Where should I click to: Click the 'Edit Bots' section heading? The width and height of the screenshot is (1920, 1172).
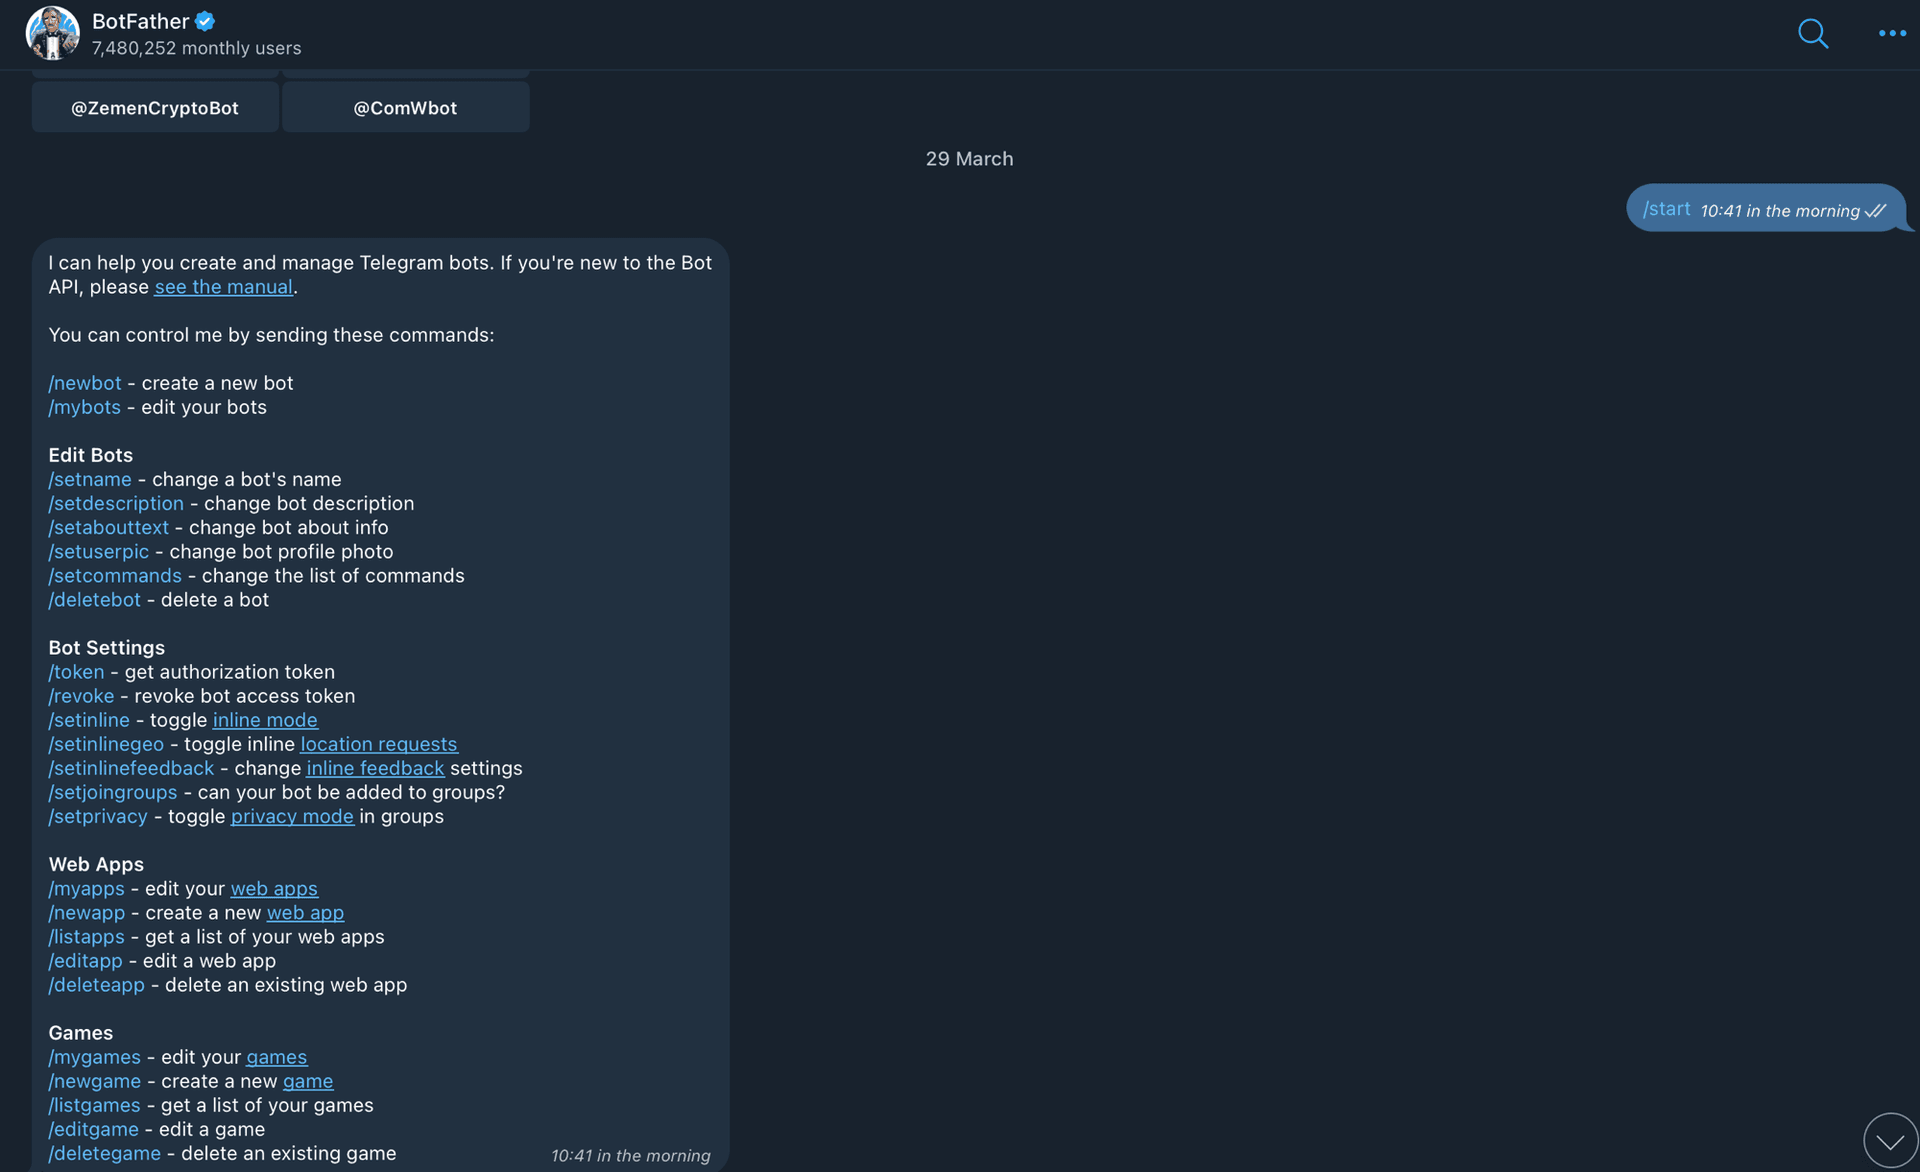[90, 455]
